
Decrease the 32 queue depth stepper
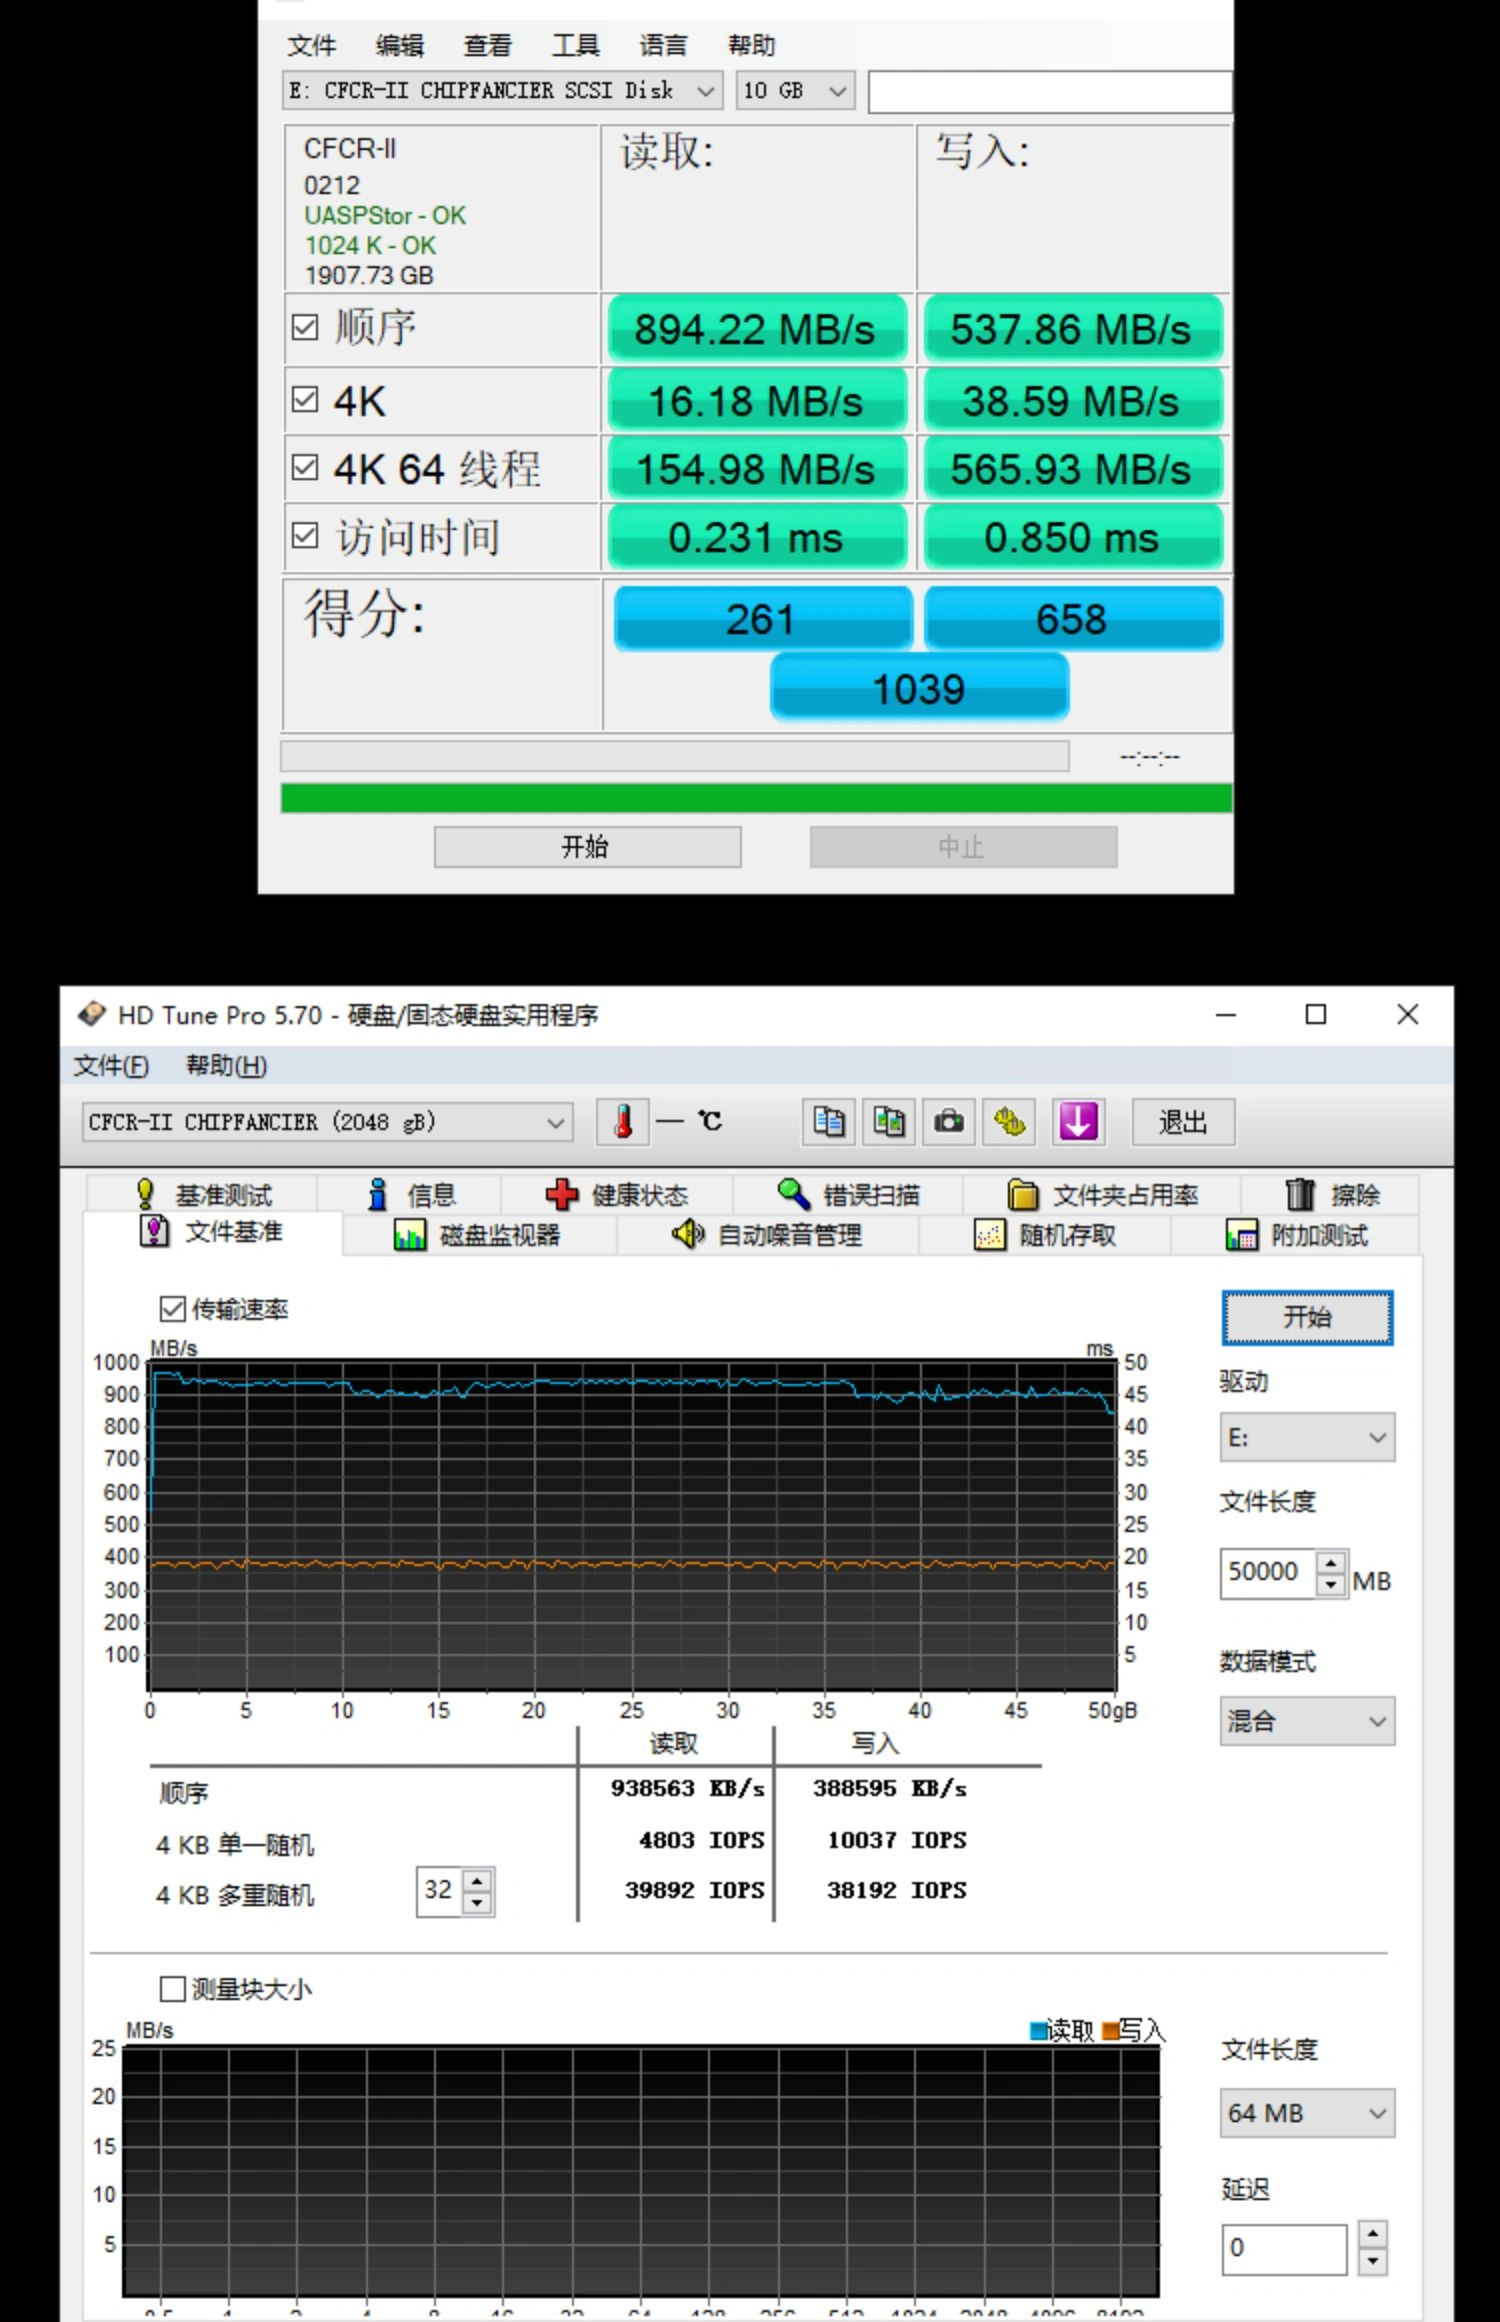click(x=478, y=1902)
